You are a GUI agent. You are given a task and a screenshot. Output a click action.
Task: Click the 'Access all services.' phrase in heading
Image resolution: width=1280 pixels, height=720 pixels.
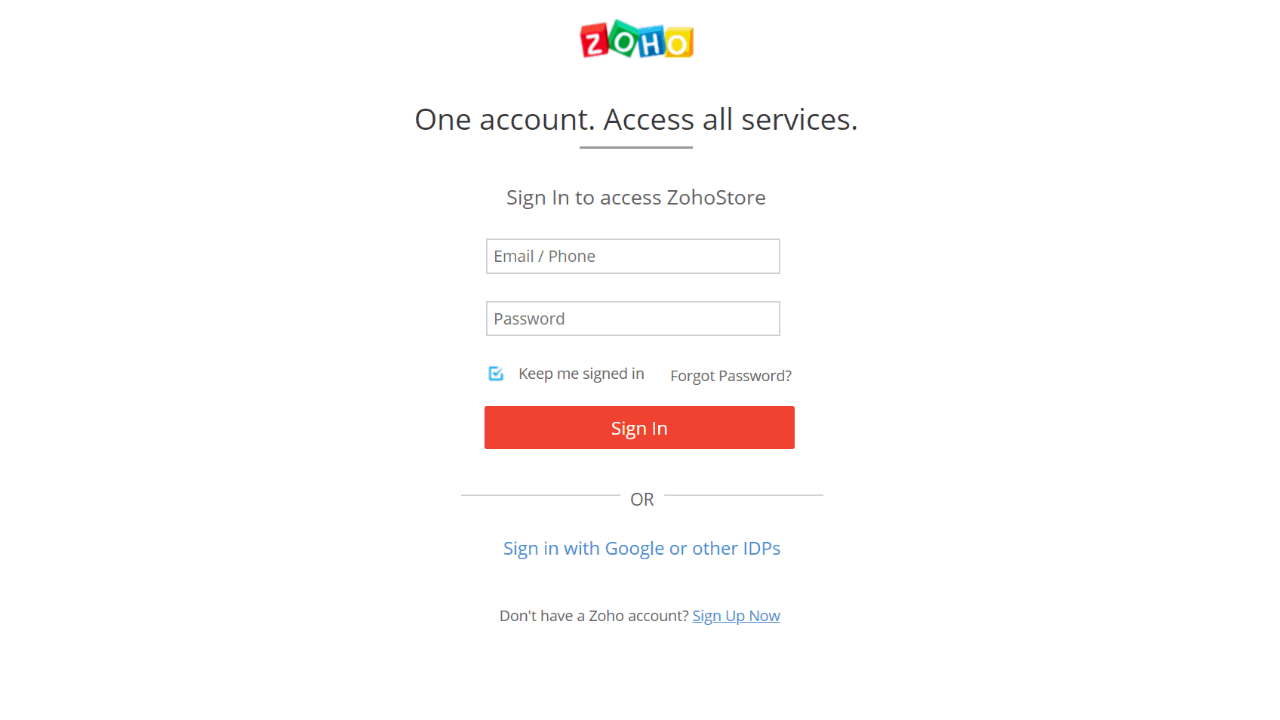[730, 120]
